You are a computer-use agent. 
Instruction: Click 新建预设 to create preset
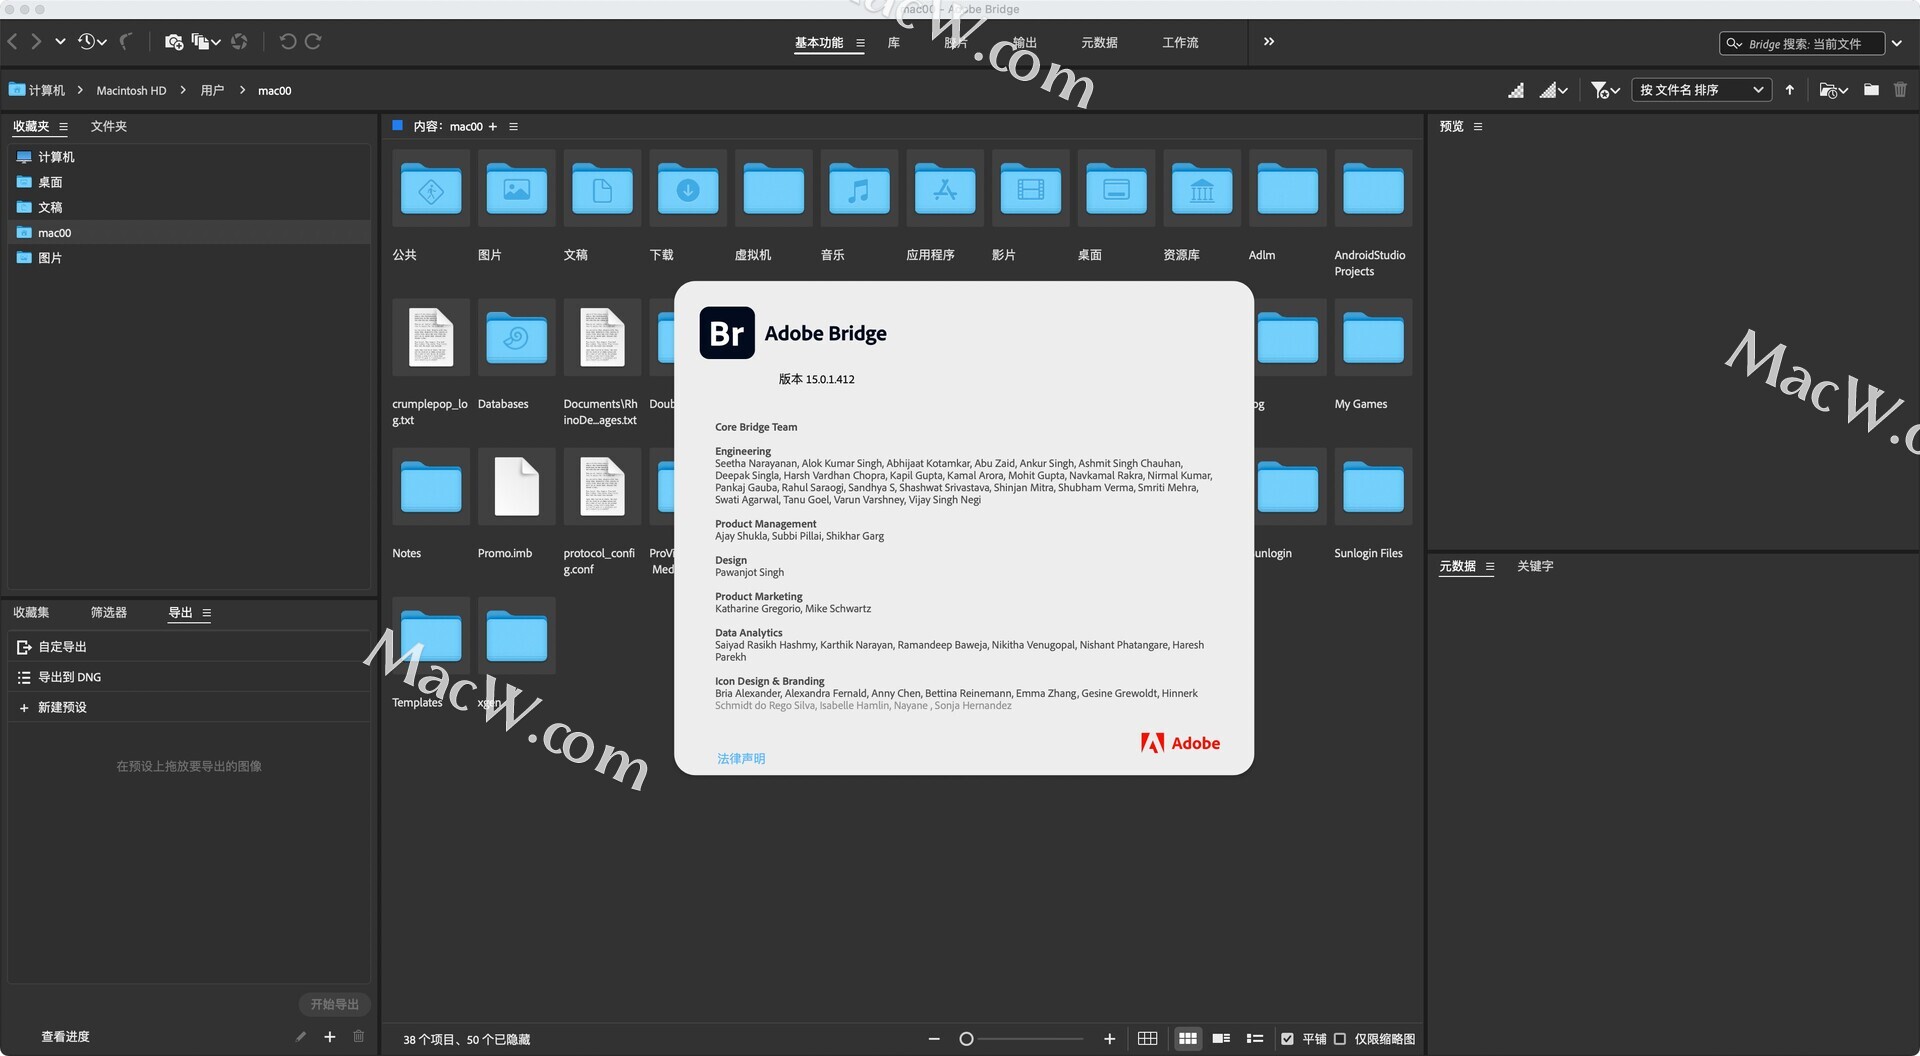pos(189,707)
